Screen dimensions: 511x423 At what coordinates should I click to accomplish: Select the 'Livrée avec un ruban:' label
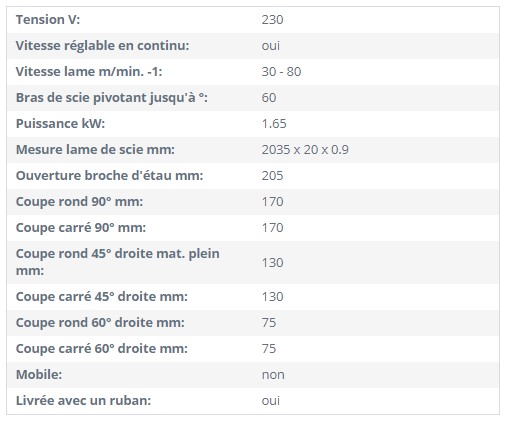coord(83,401)
